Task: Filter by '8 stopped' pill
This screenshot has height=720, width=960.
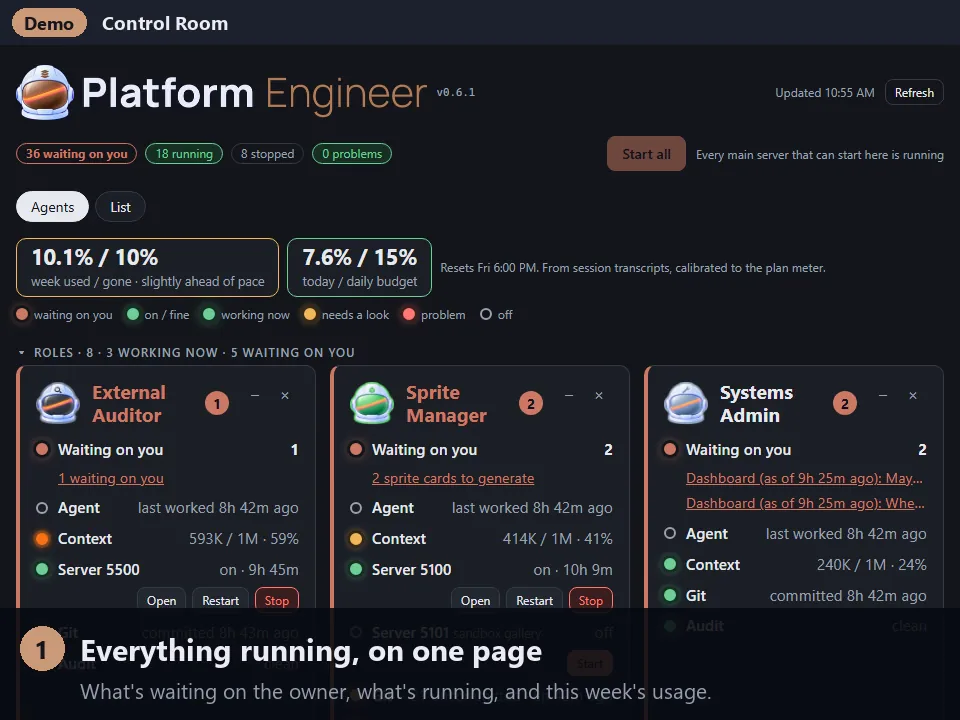Action: 268,154
